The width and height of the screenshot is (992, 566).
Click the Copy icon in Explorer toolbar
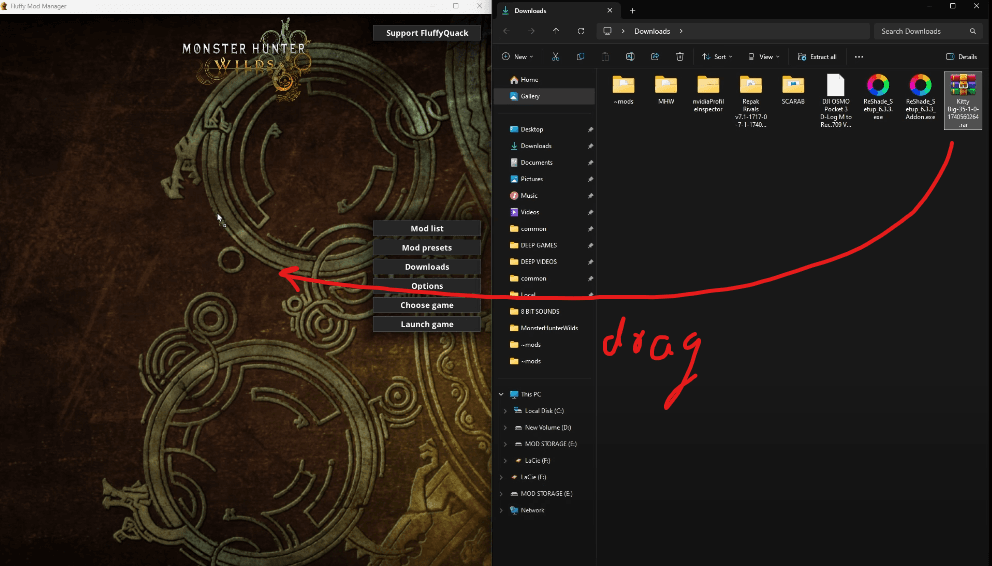coord(580,57)
